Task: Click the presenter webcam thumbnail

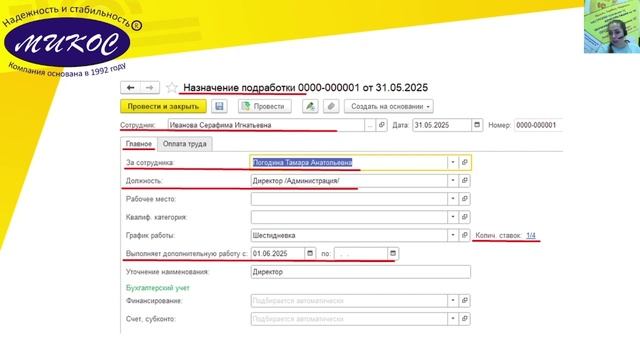Action: 612,27
